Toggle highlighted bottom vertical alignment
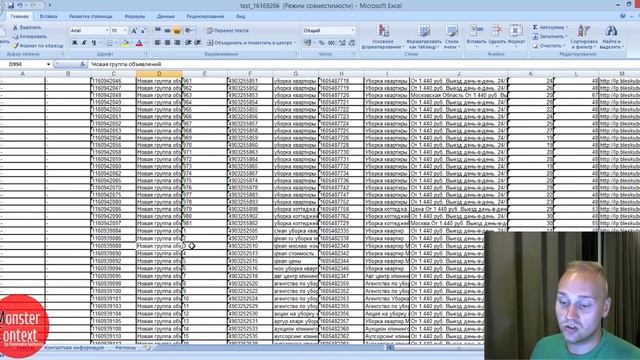The width and height of the screenshot is (640, 360). [x=177, y=31]
